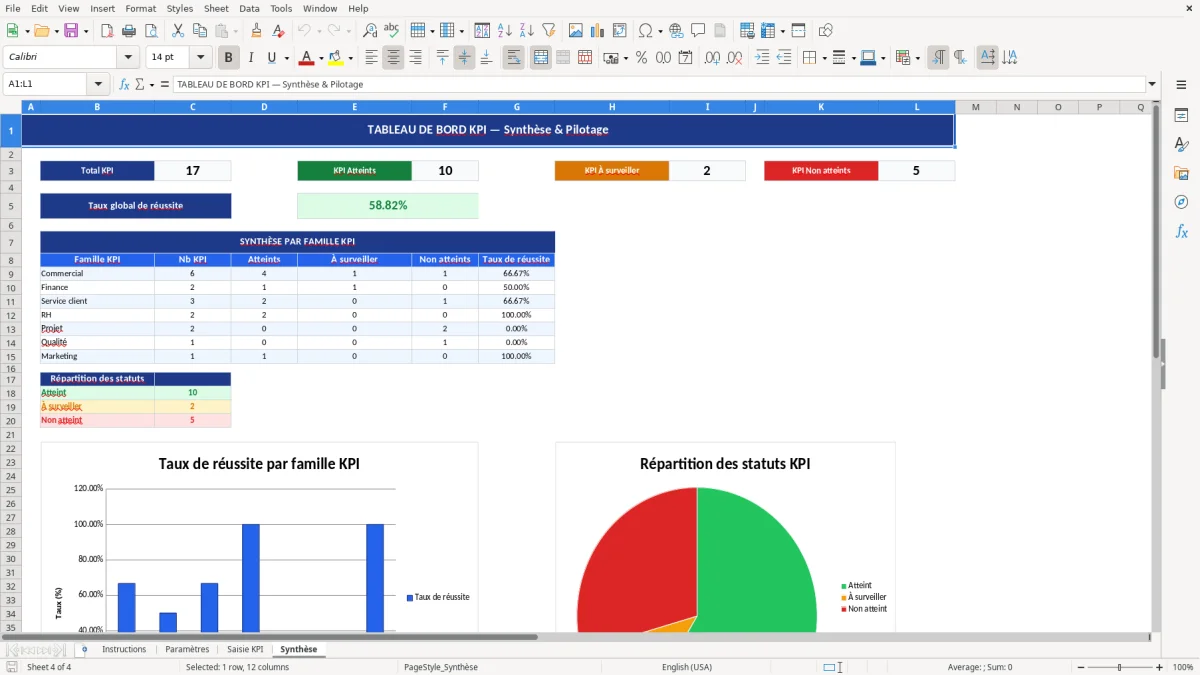1200x675 pixels.
Task: Toggle Align Left
Action: (x=371, y=57)
